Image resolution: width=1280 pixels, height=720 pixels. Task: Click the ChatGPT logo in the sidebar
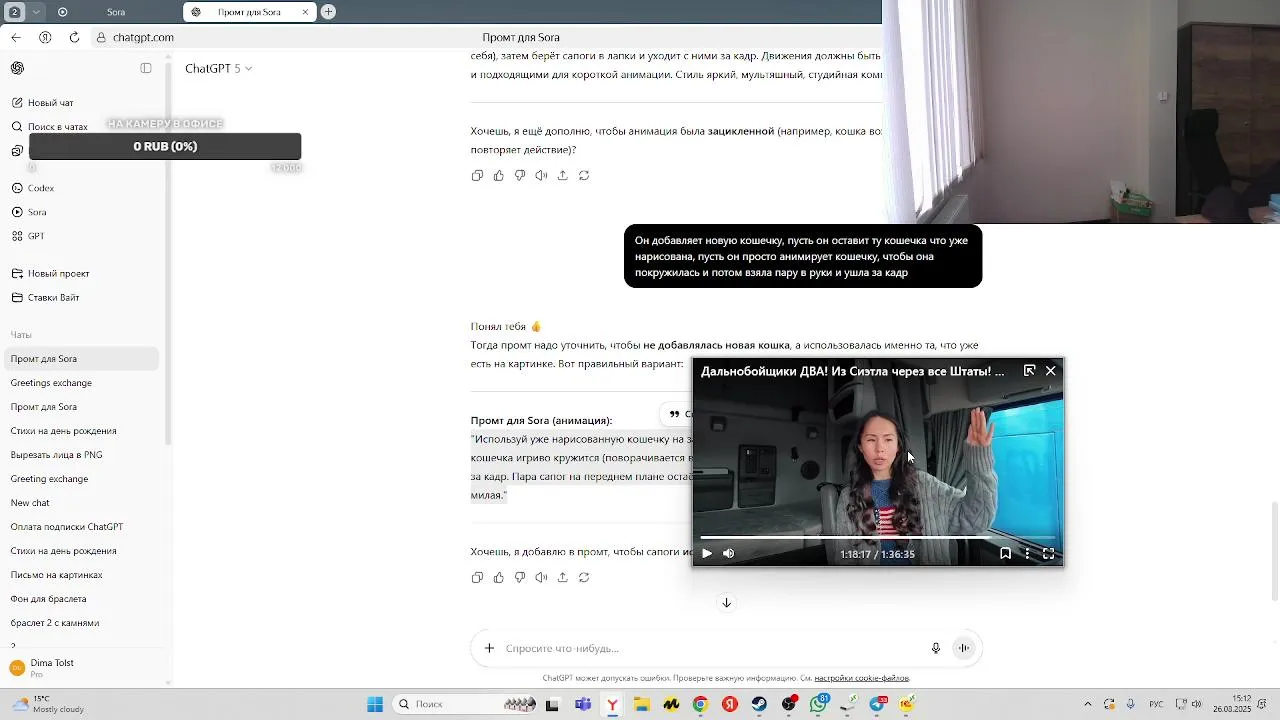(x=17, y=68)
